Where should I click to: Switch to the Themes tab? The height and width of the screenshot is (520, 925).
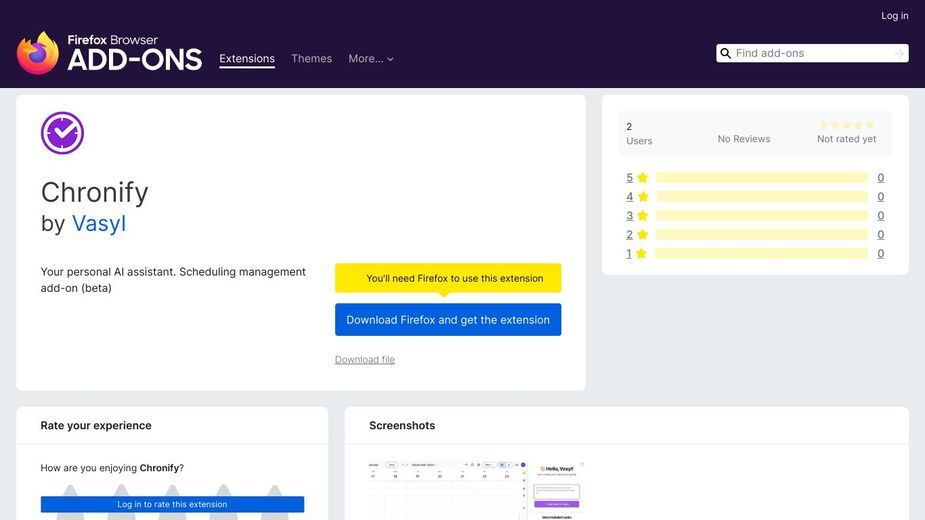point(311,58)
